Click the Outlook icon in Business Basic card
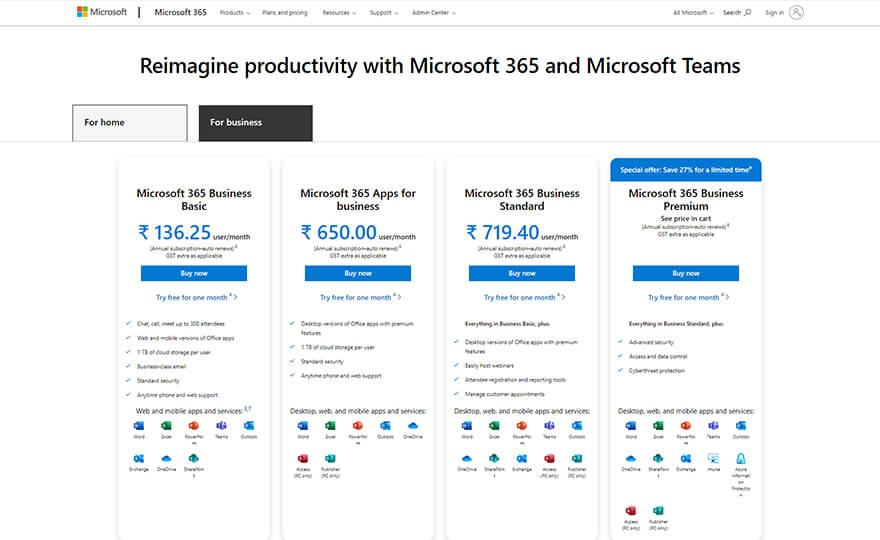 (x=249, y=426)
